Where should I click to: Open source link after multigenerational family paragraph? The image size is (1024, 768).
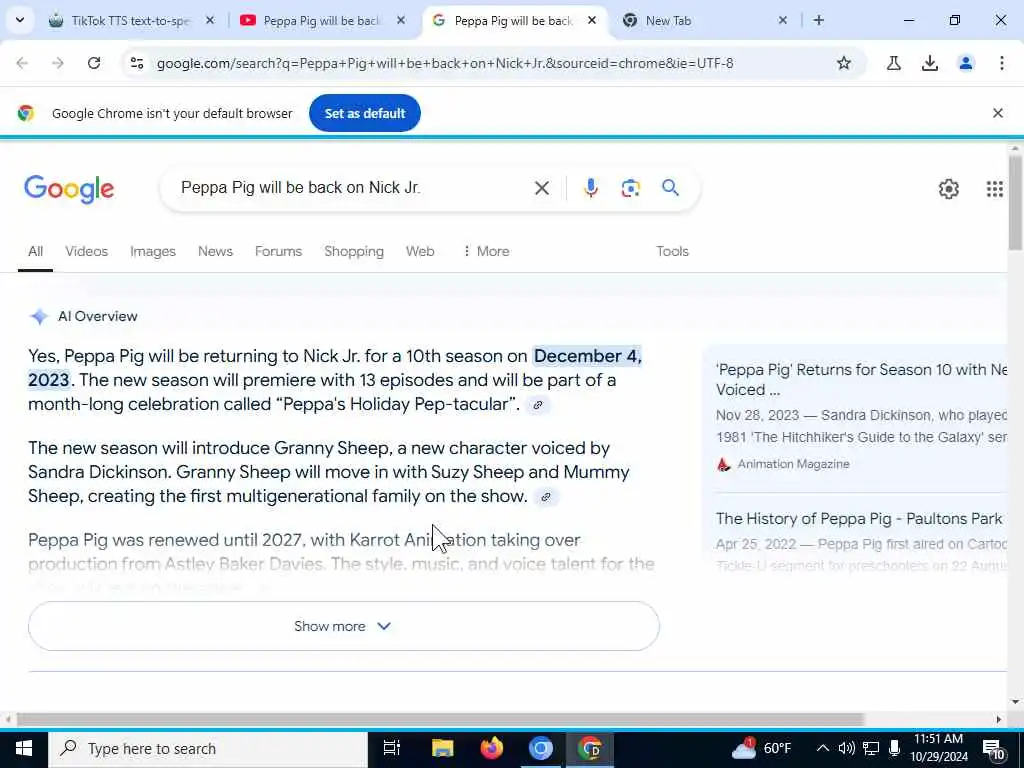[545, 497]
